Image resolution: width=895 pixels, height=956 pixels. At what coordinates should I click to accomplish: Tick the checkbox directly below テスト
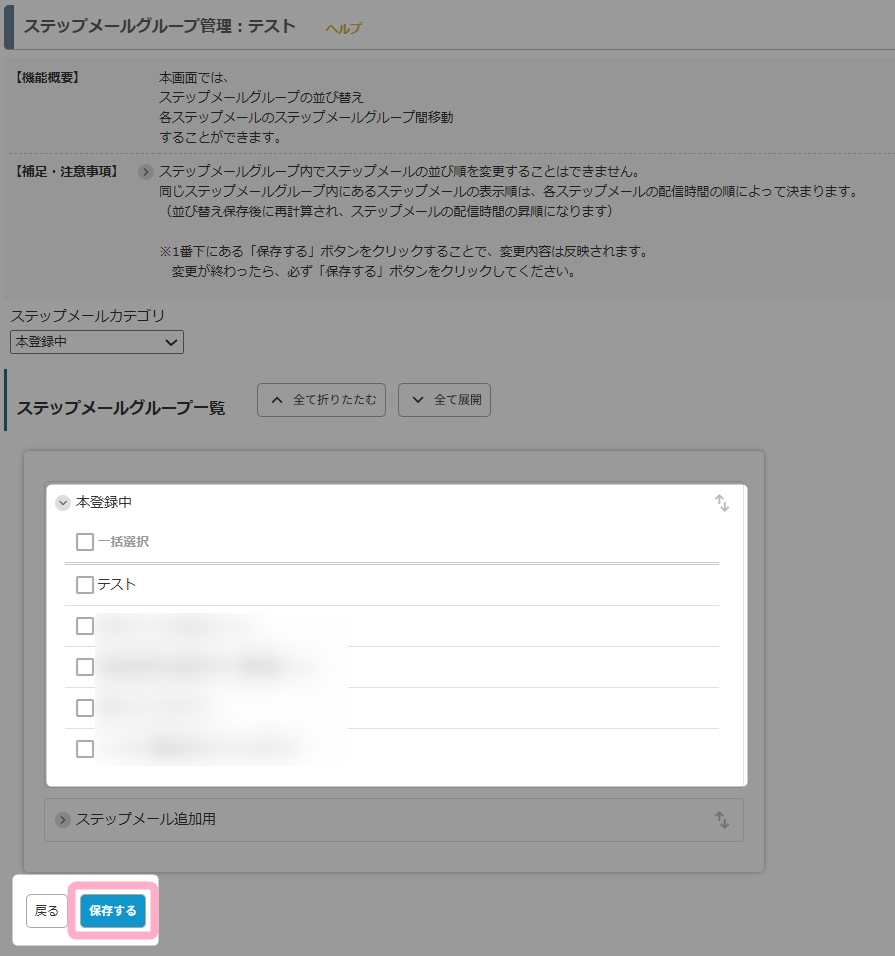(85, 626)
